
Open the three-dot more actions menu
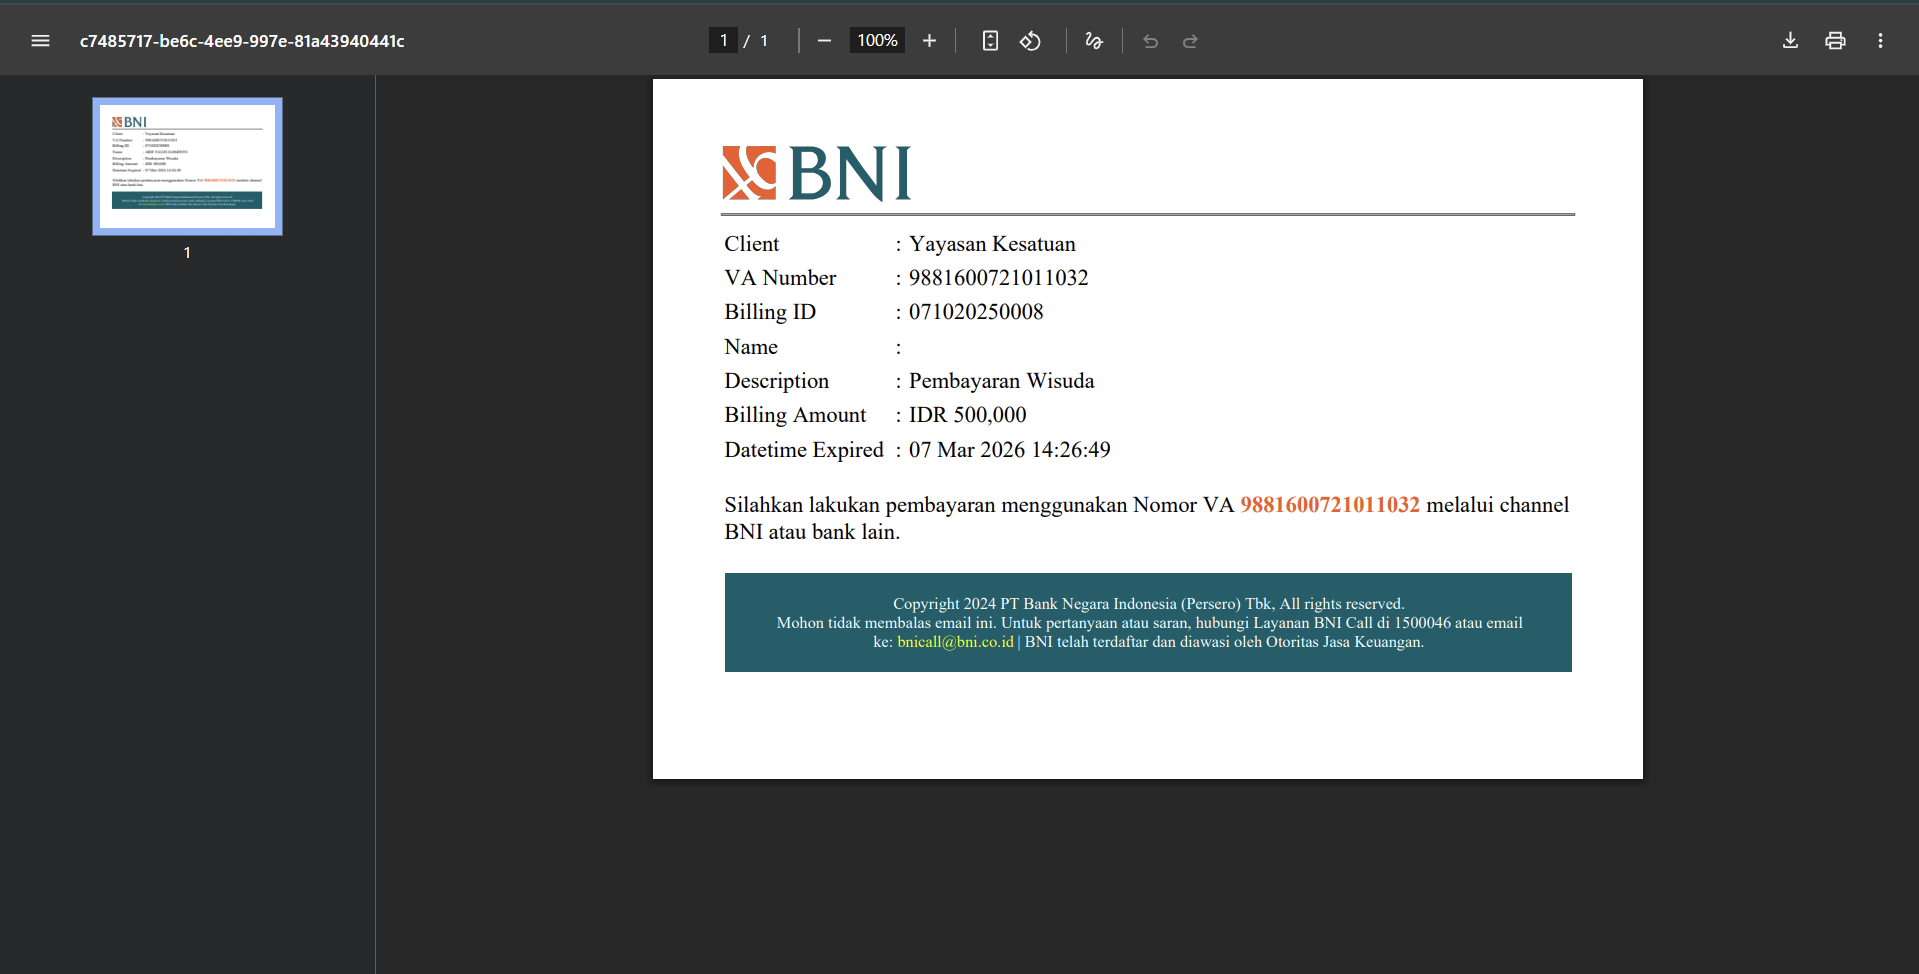(1880, 41)
